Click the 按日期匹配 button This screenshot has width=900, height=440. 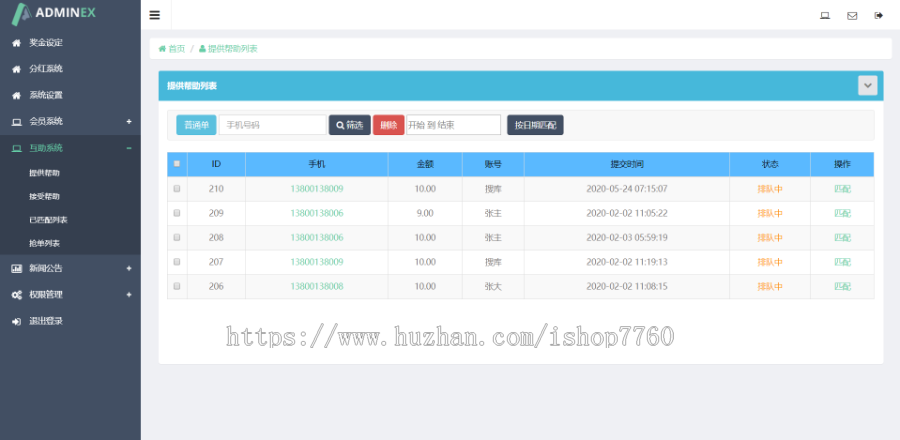tap(535, 125)
